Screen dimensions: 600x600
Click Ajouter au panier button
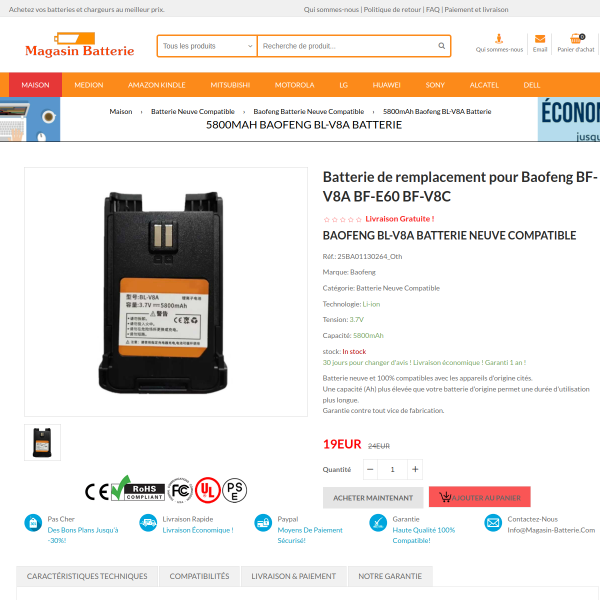[479, 497]
